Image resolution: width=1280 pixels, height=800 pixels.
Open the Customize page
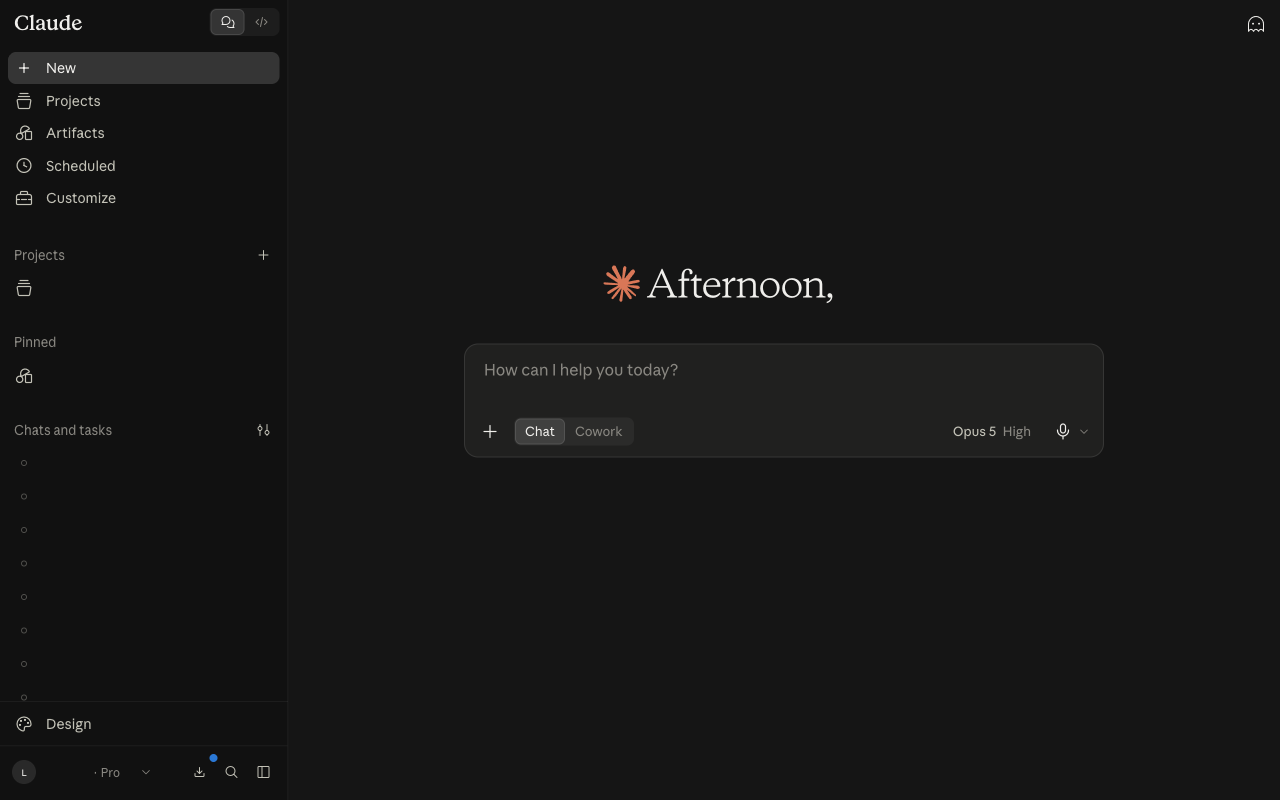(x=143, y=198)
